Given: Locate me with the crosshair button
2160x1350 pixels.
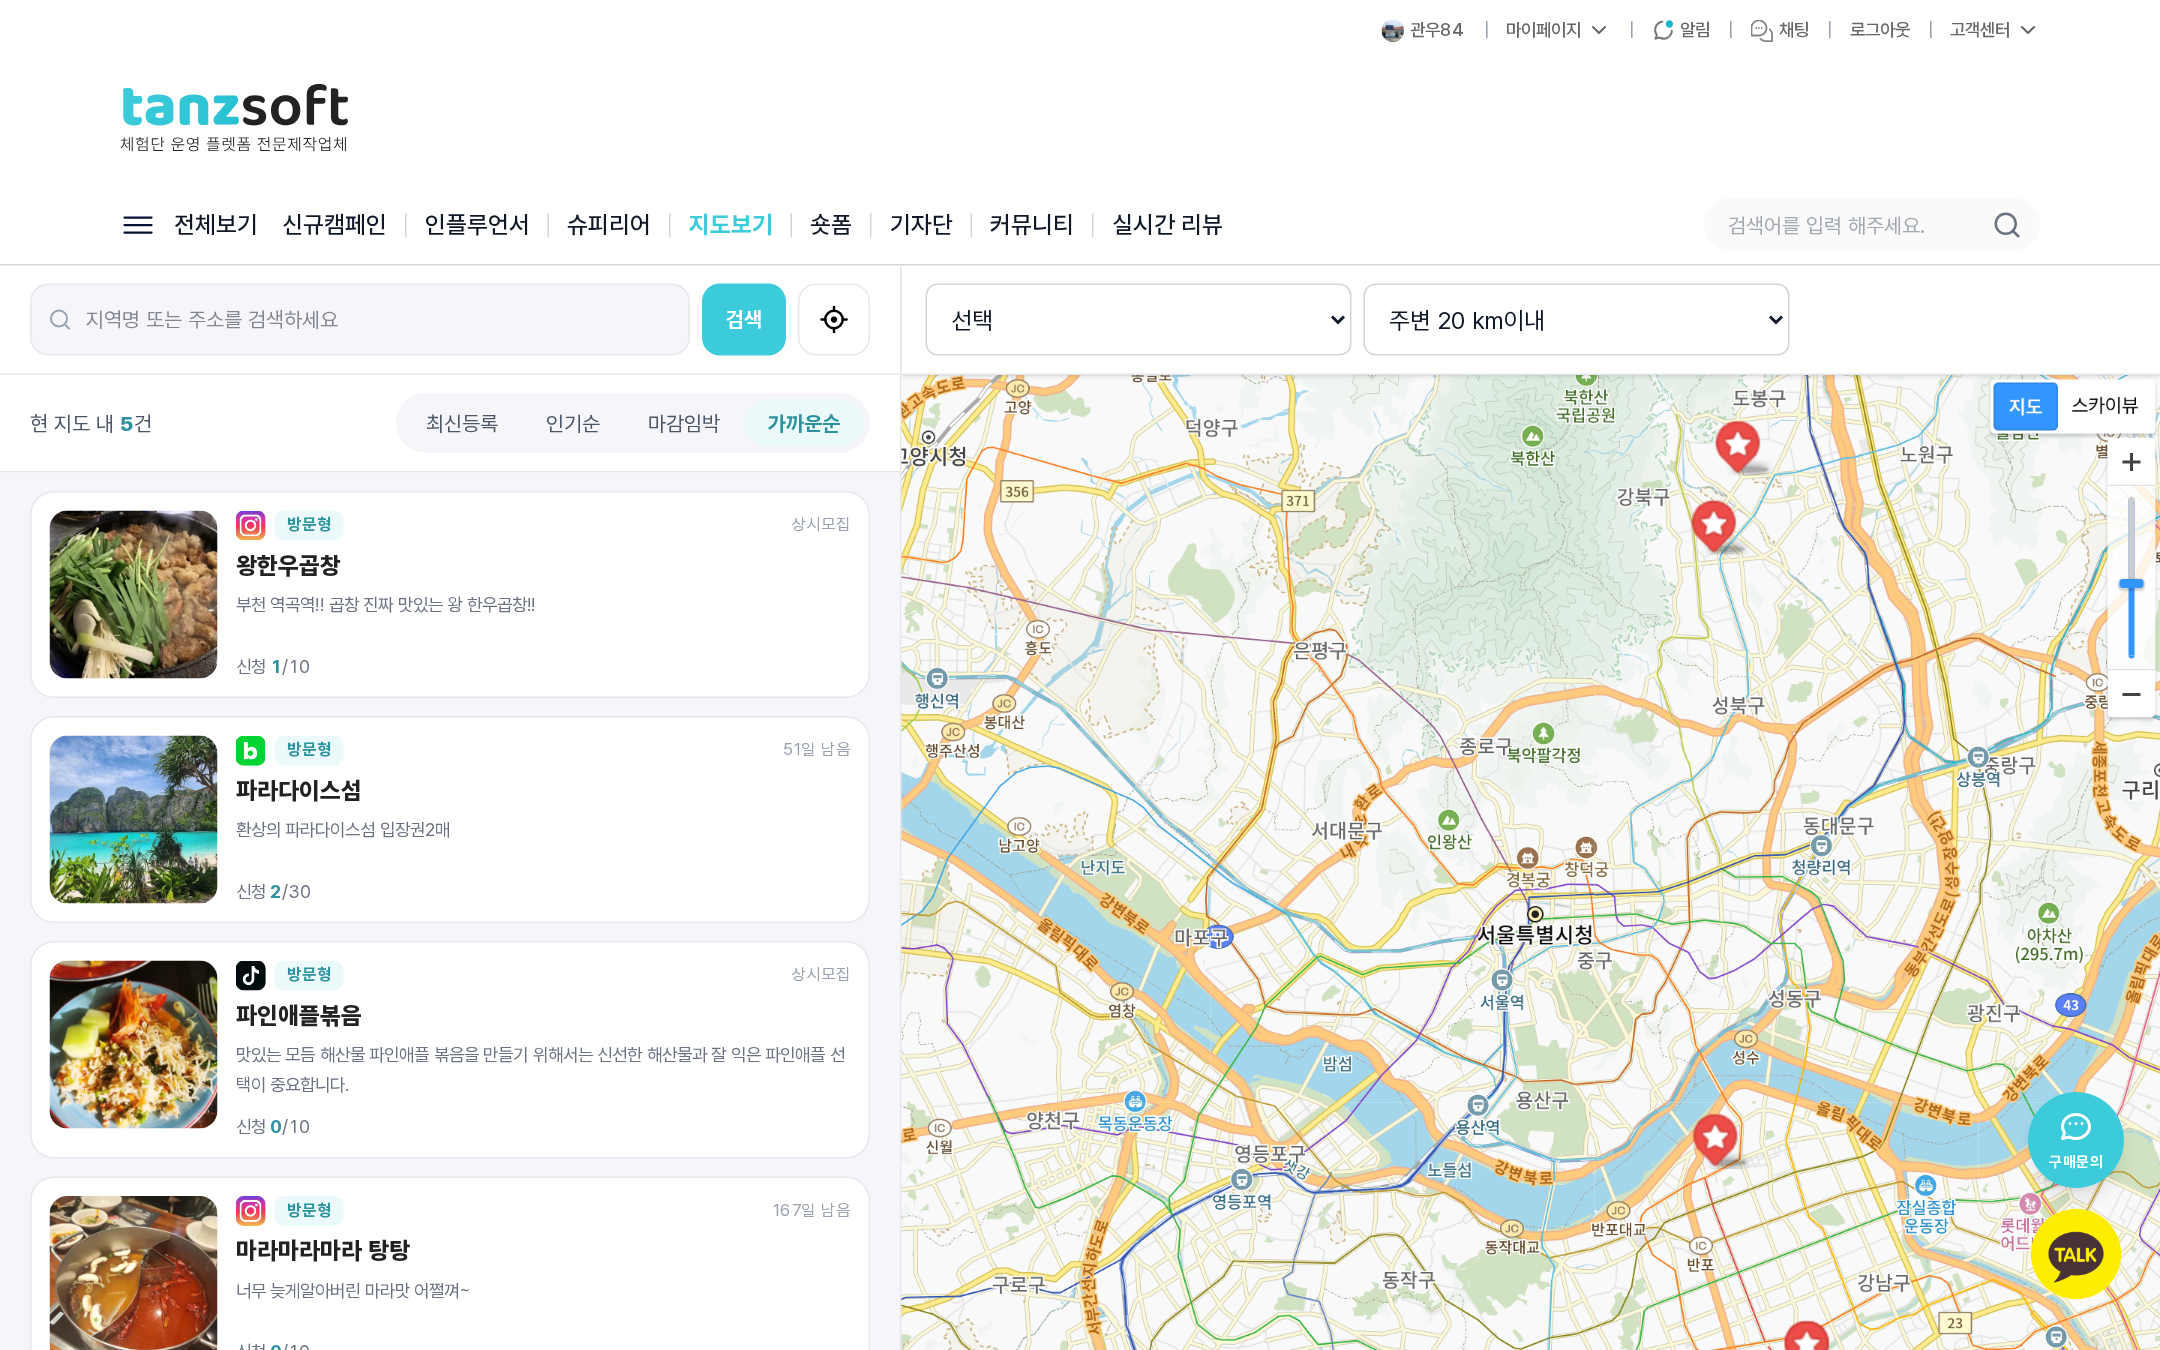Looking at the screenshot, I should [834, 319].
